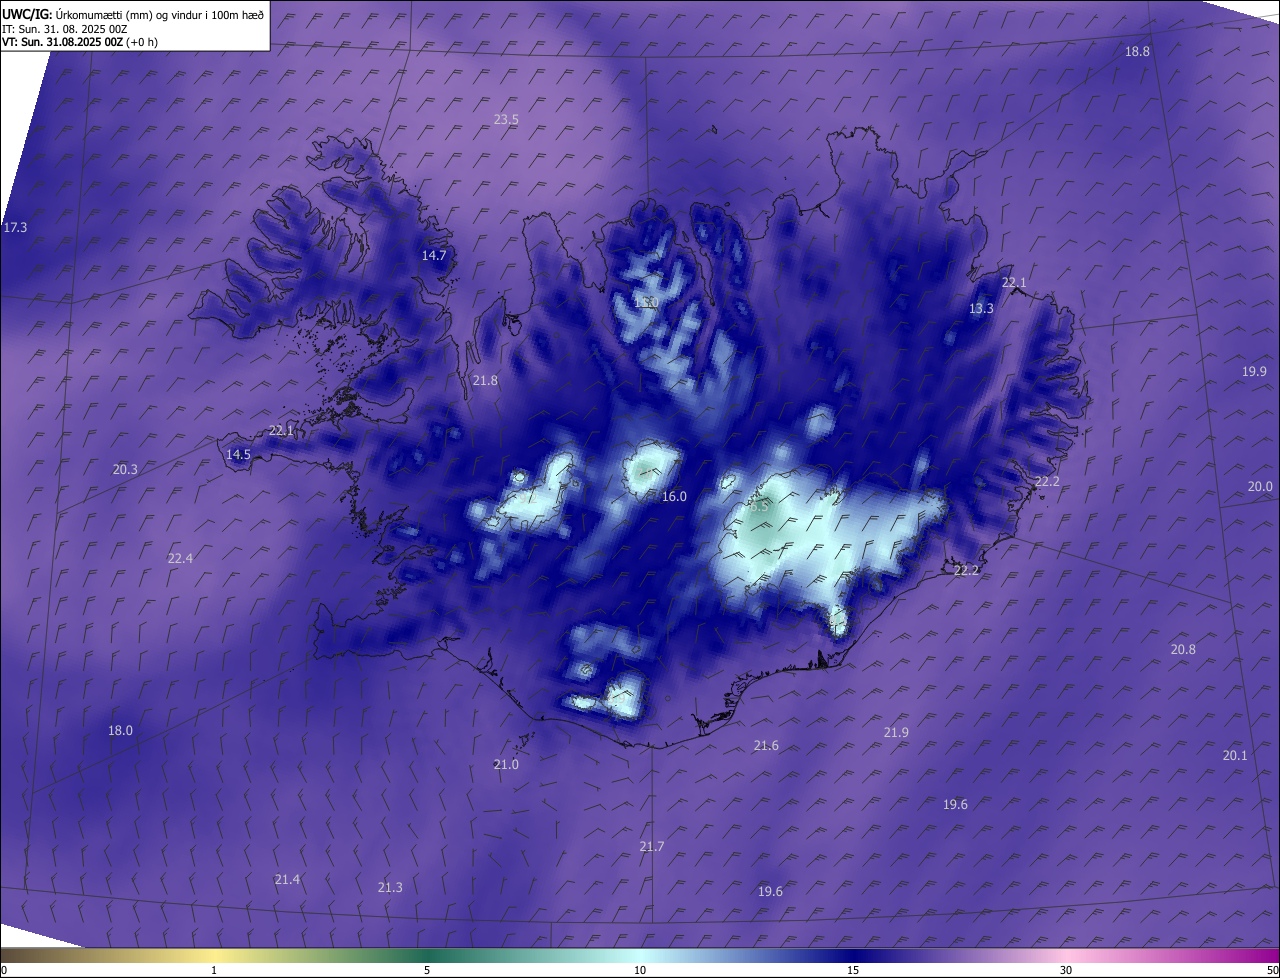The height and width of the screenshot is (978, 1280).
Task: Click the 20.0 value label
Action: [x=1259, y=486]
